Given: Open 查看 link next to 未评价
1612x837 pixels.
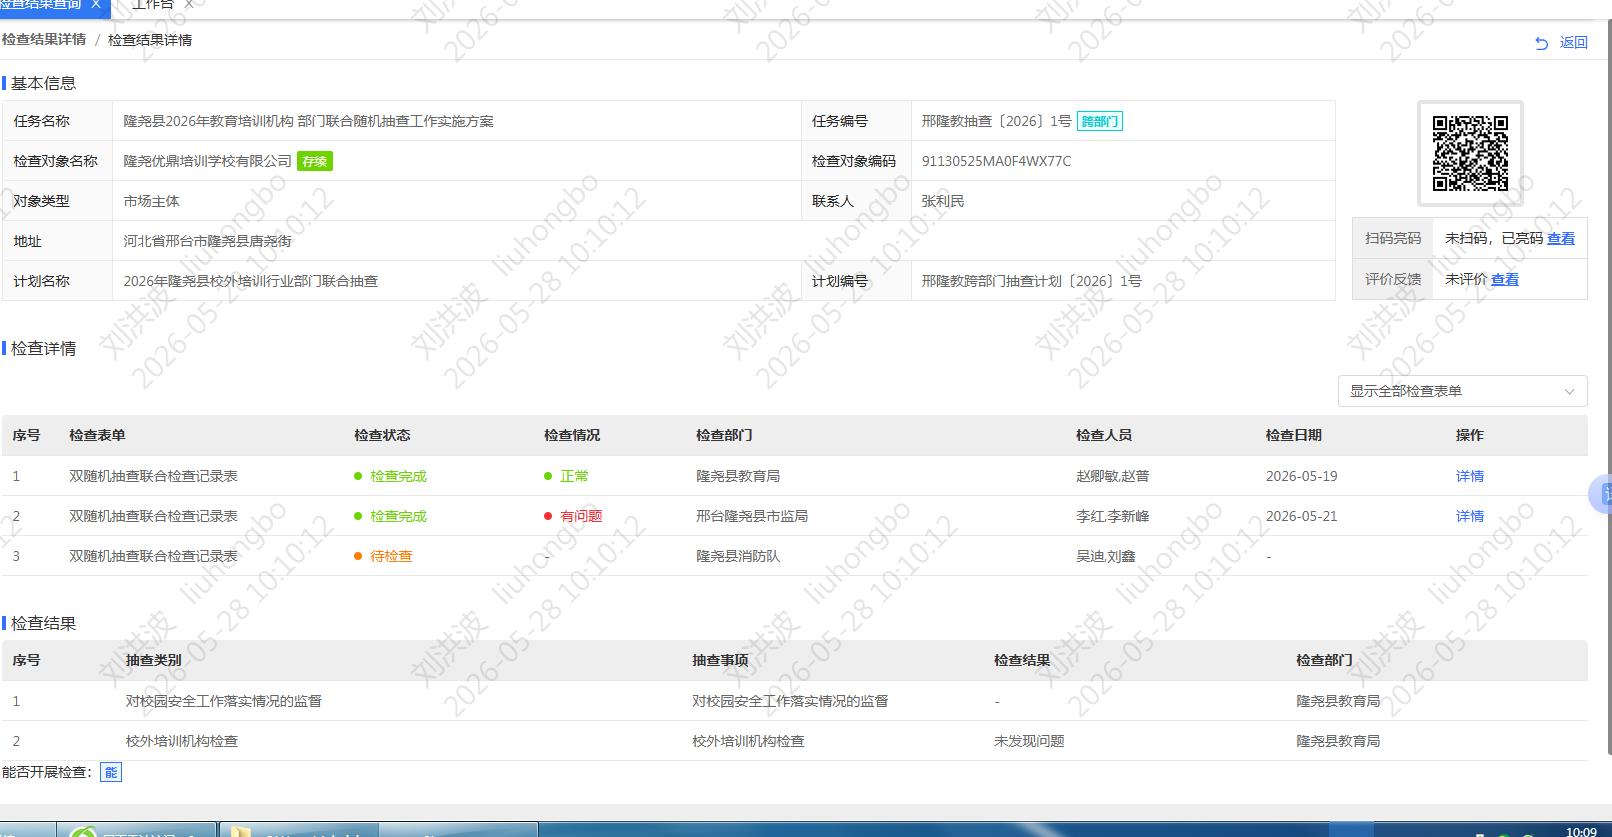Looking at the screenshot, I should pyautogui.click(x=1505, y=279).
